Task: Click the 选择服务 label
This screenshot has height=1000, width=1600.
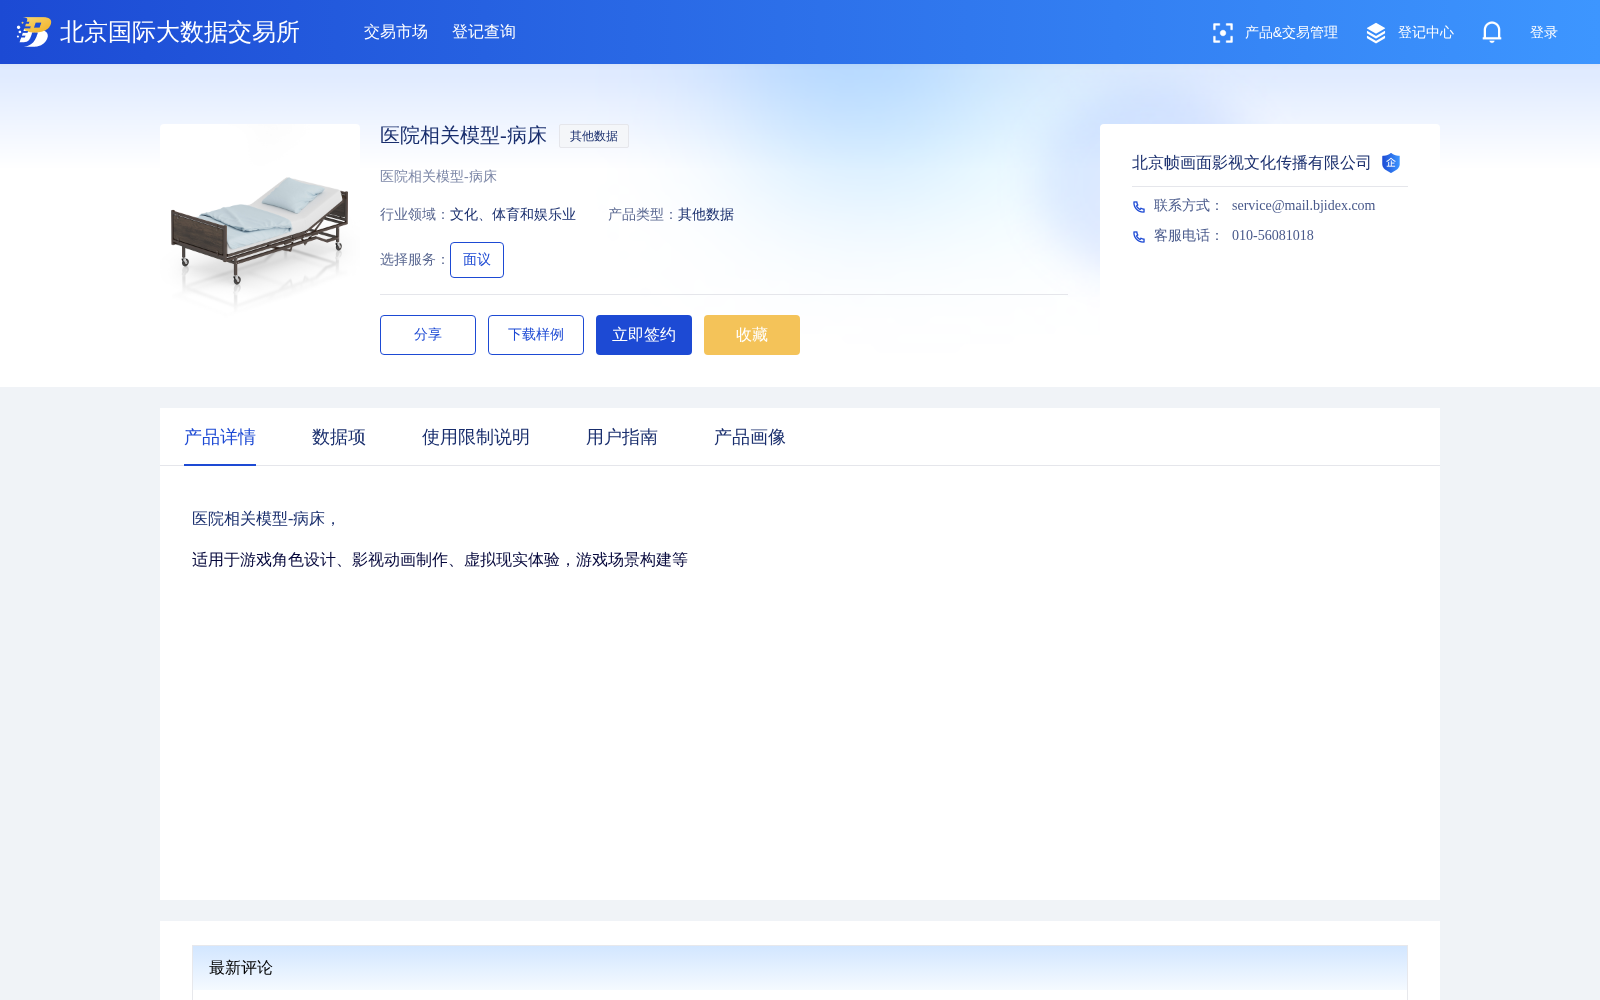Action: coord(414,260)
